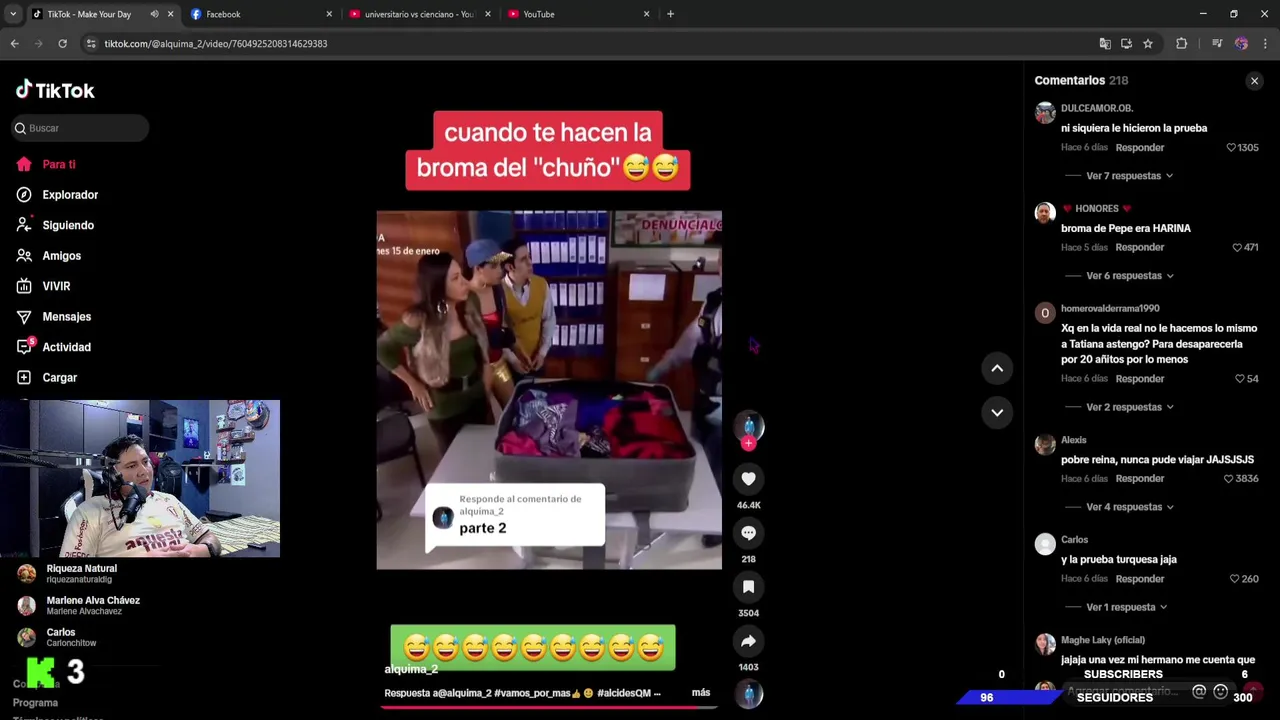The image size is (1280, 720).
Task: Expand Ver 4 respuestas
Action: [x=1129, y=507]
